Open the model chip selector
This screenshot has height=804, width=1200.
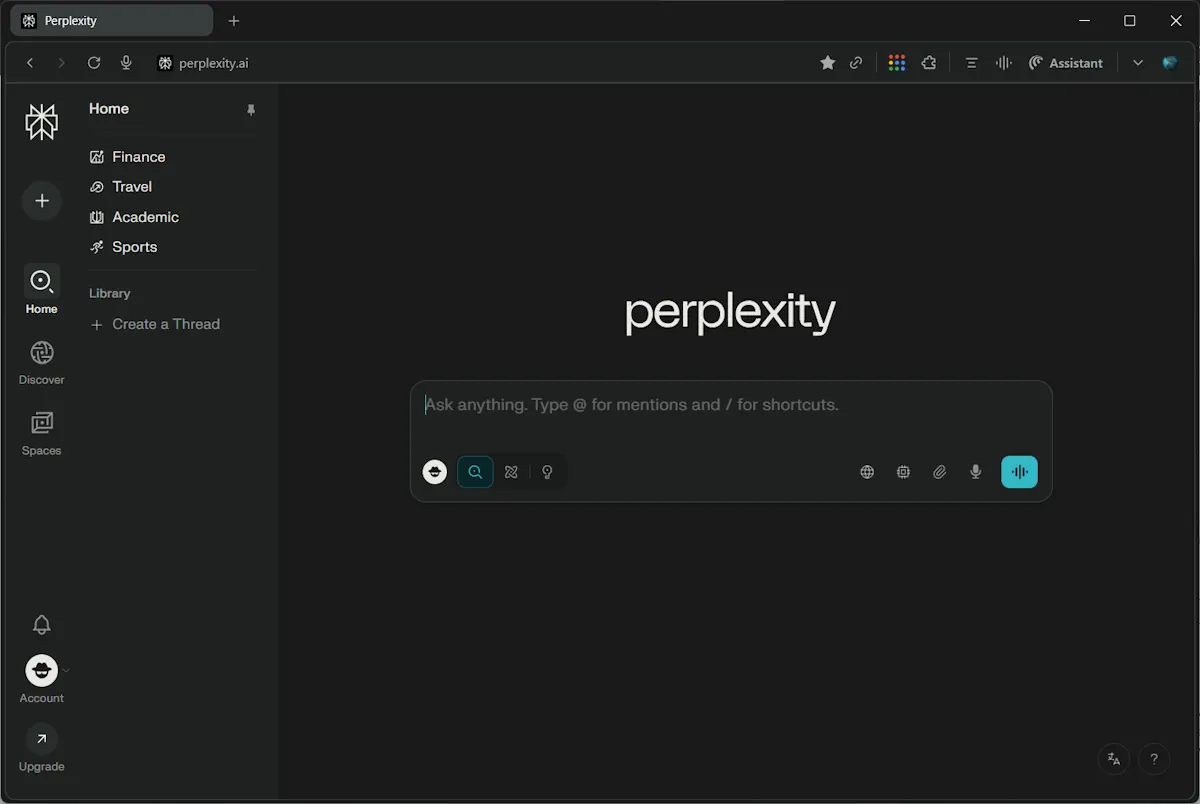[x=903, y=472]
